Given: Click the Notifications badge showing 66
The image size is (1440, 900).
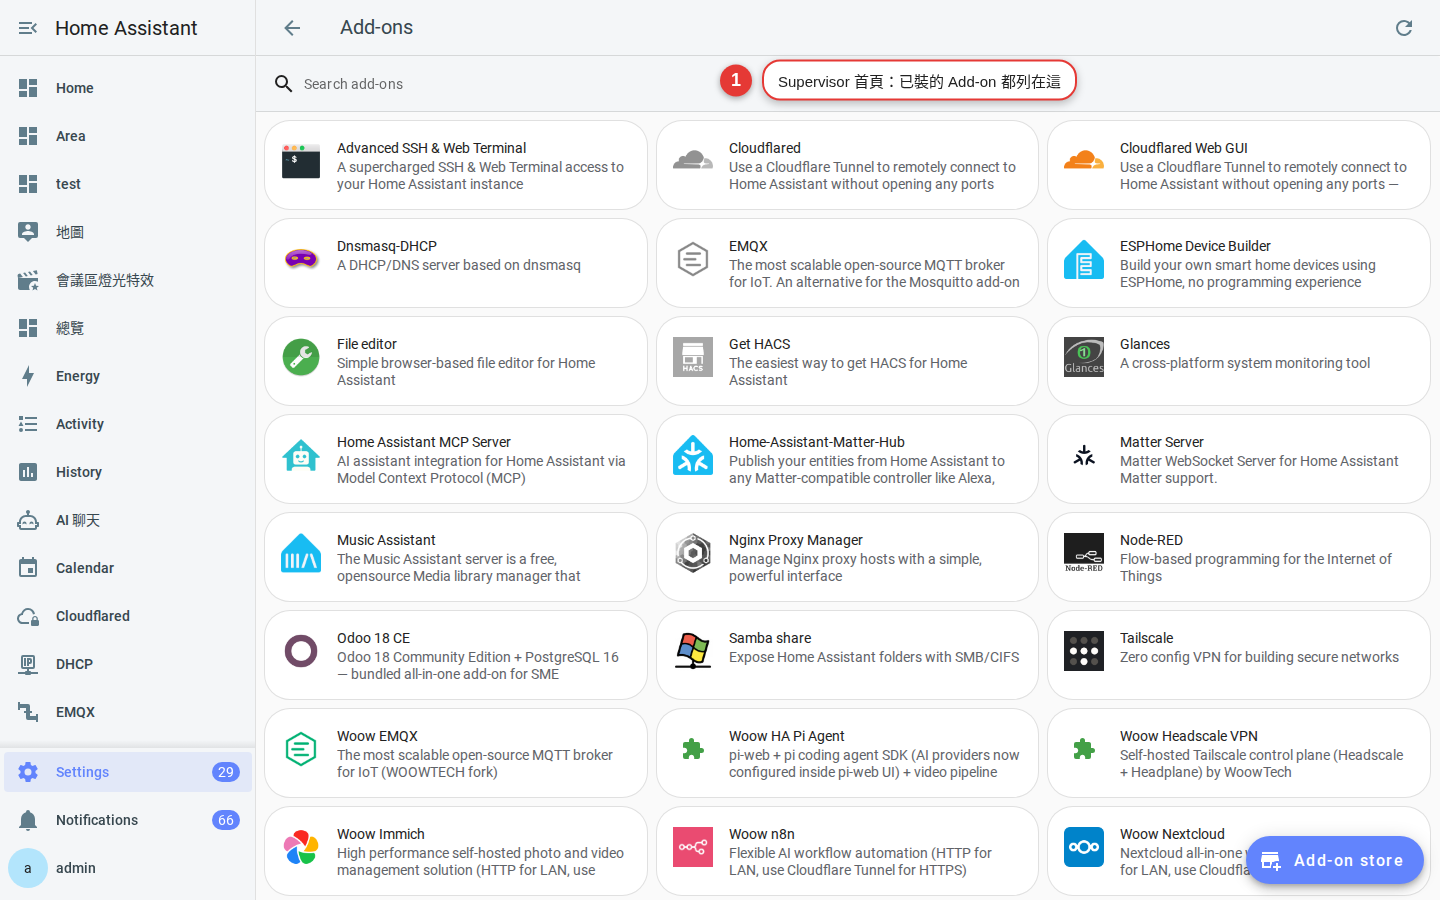Looking at the screenshot, I should pos(226,820).
